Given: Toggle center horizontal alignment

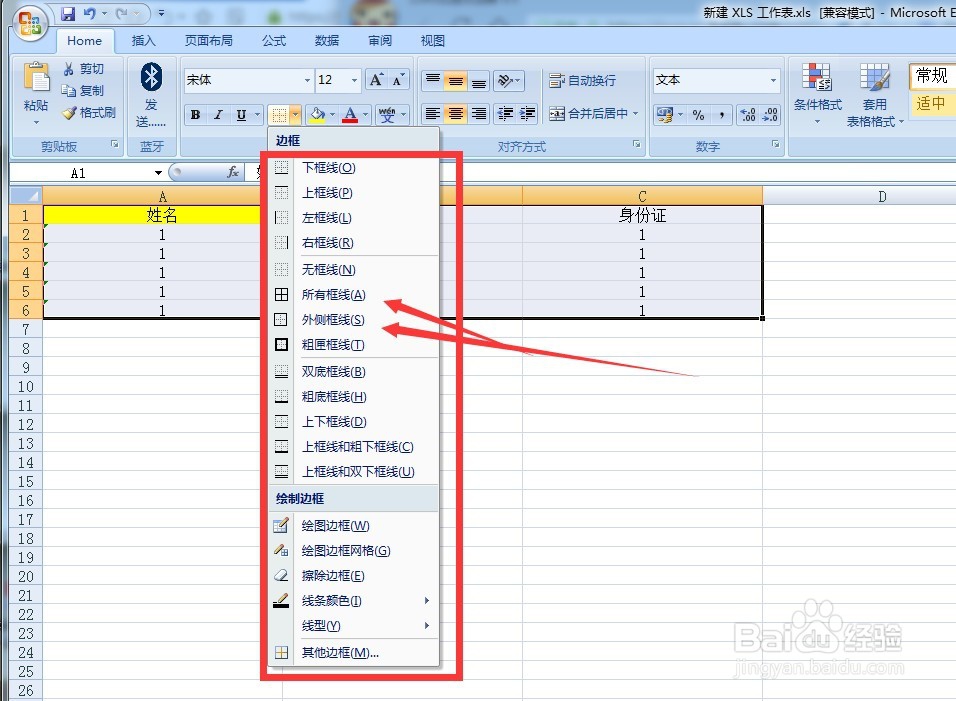Looking at the screenshot, I should click(x=456, y=113).
